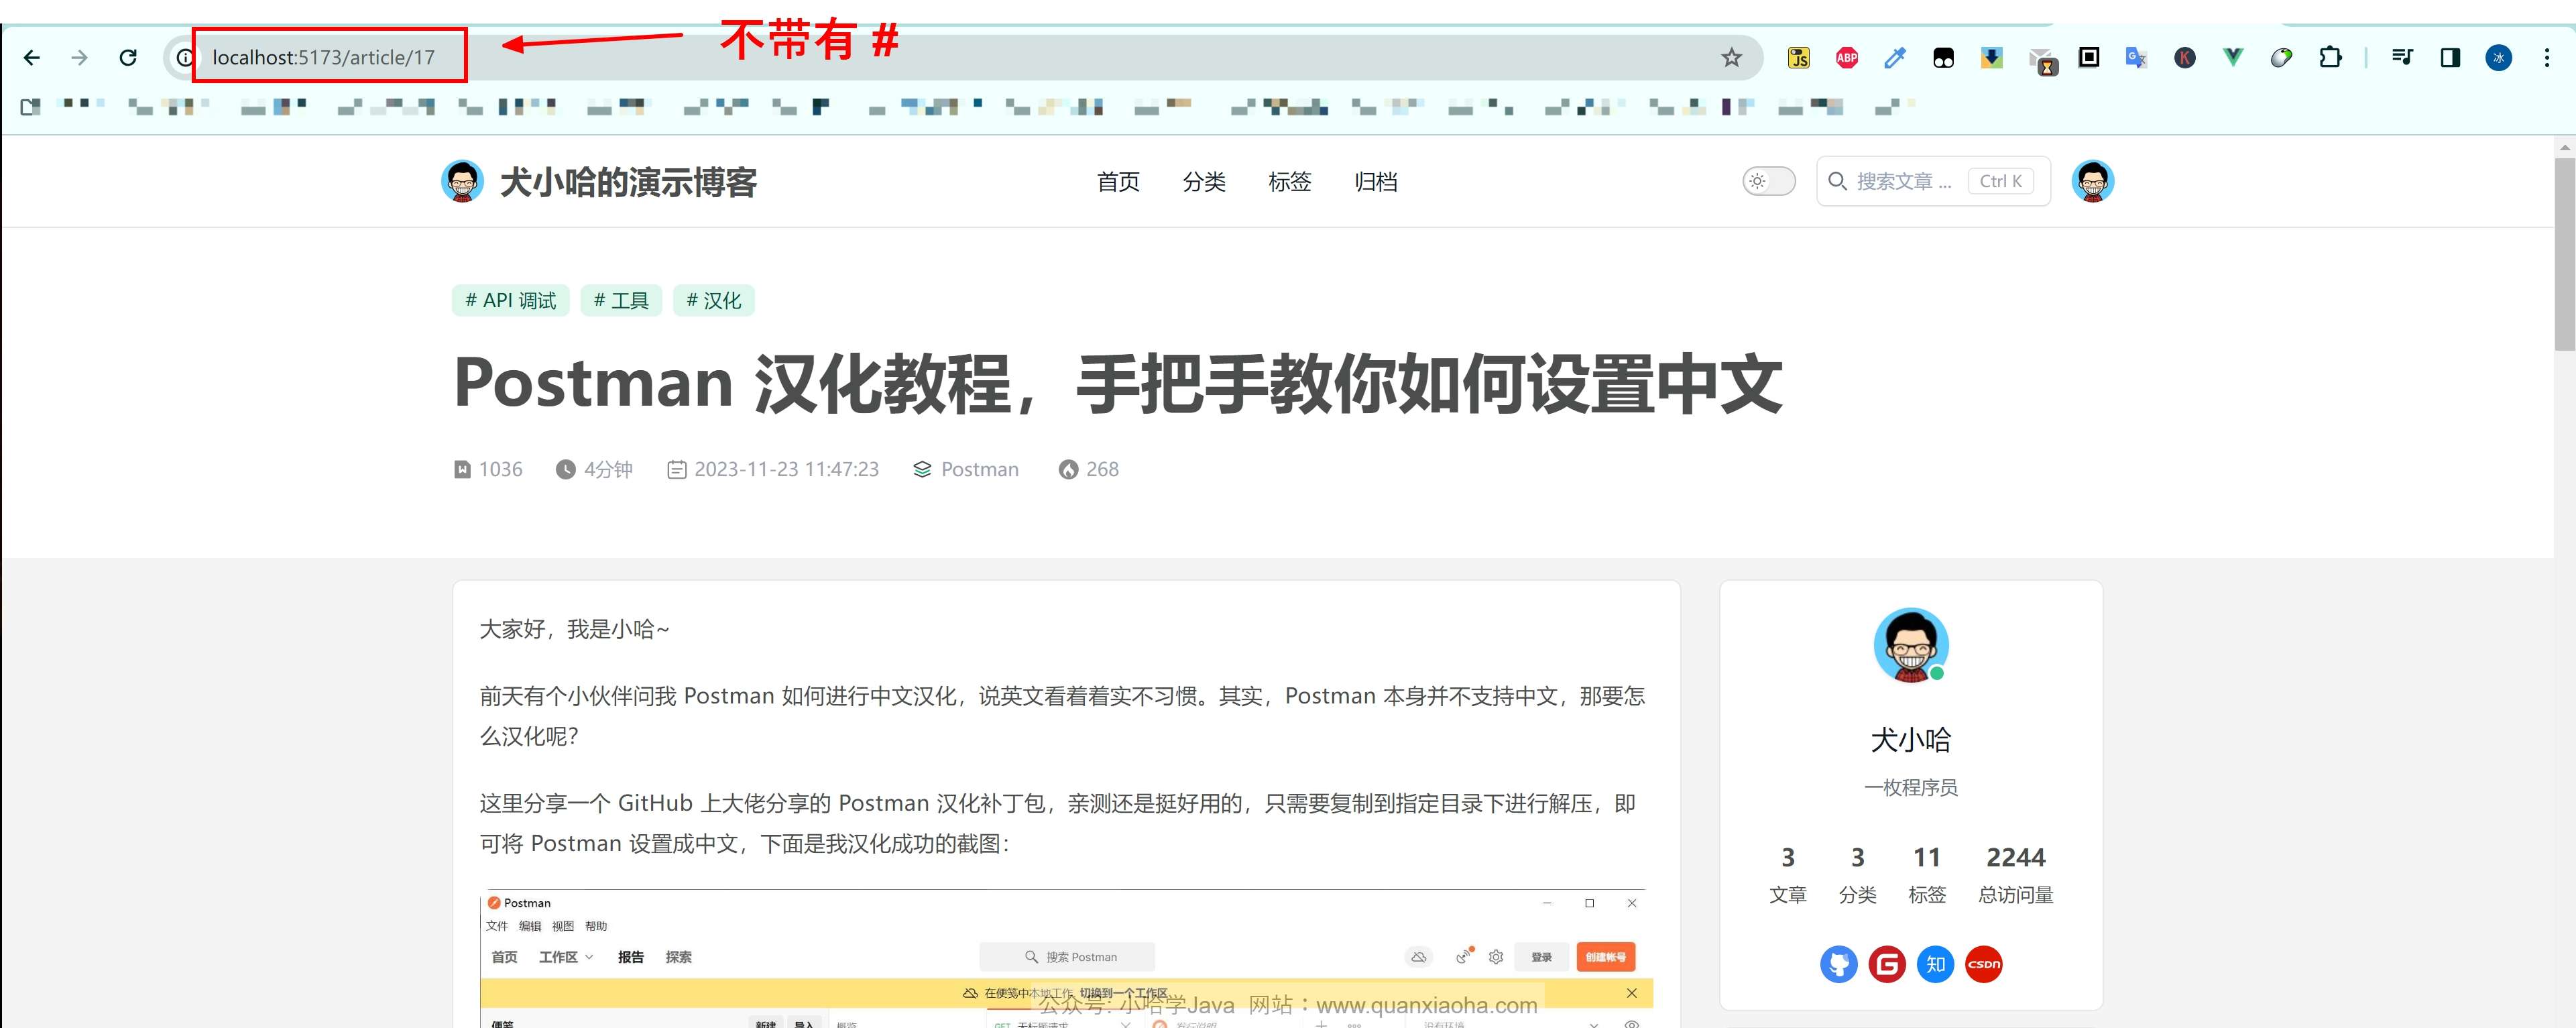Select the # 汉化 tag

(714, 301)
